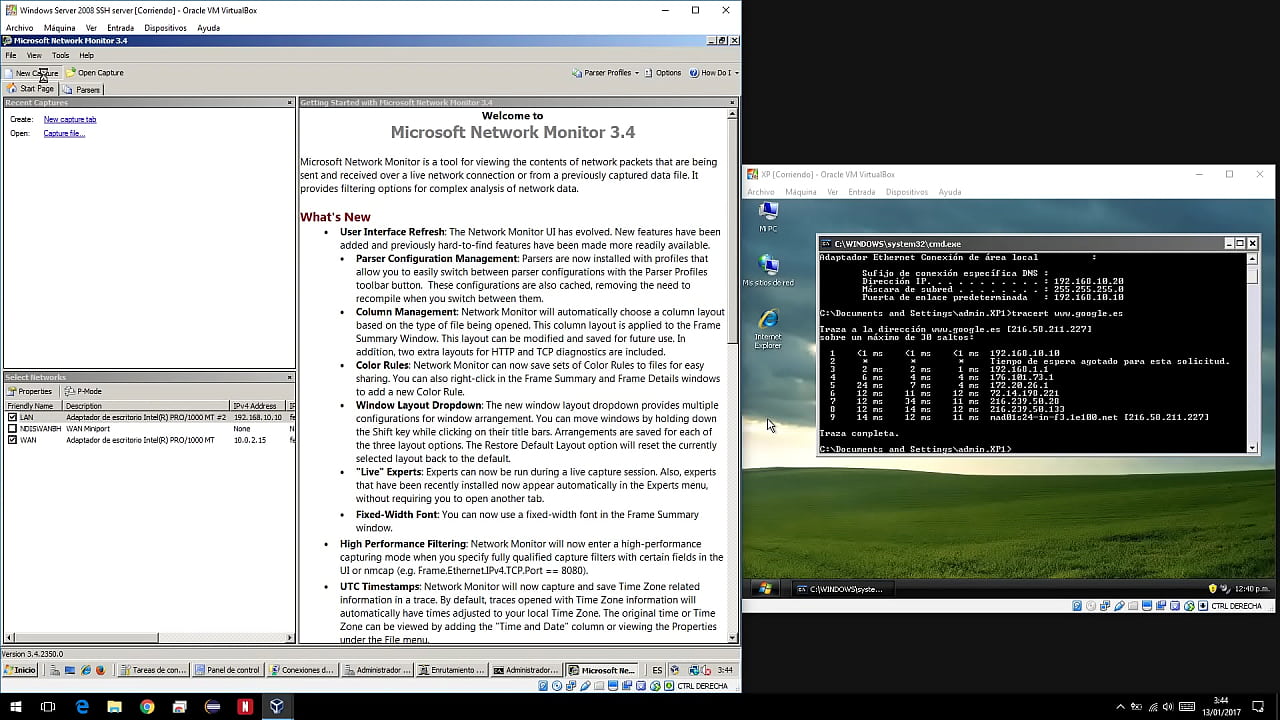
Task: Open the Tools menu
Action: click(x=60, y=56)
